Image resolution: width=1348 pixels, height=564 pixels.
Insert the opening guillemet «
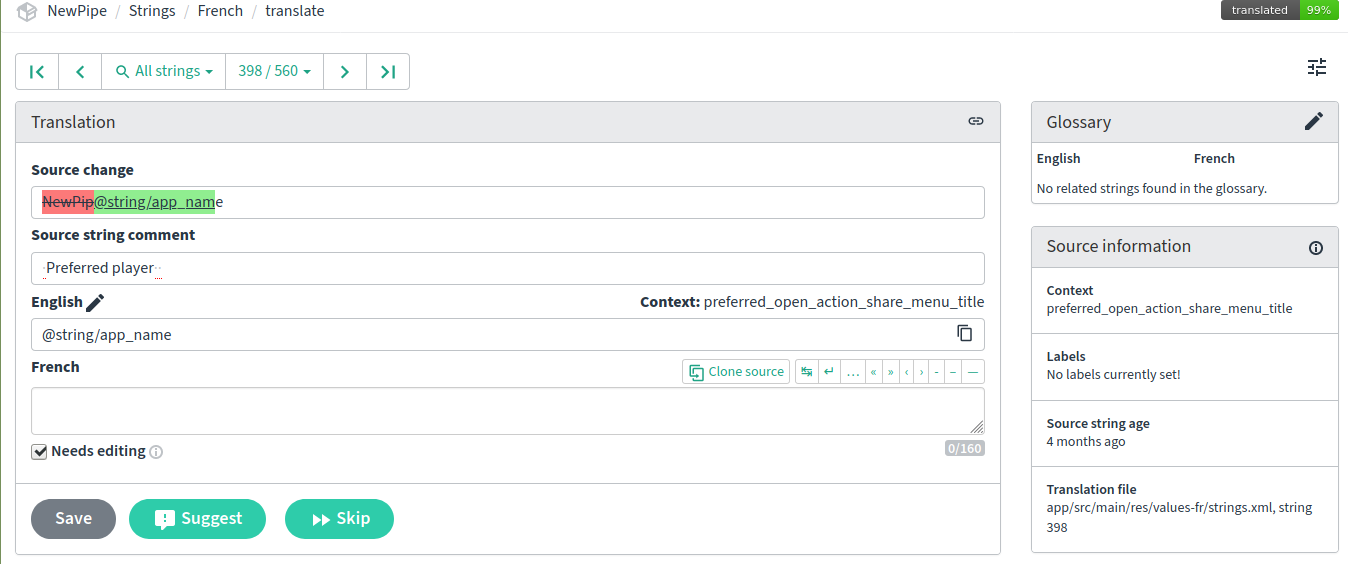pos(874,372)
